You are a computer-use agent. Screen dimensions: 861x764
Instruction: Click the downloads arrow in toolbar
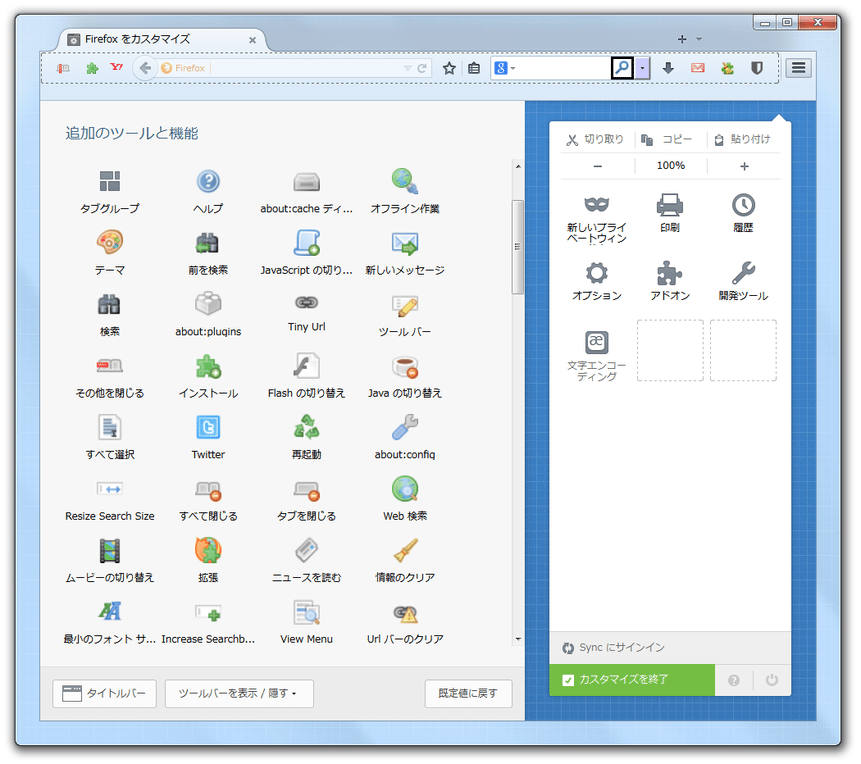(668, 68)
